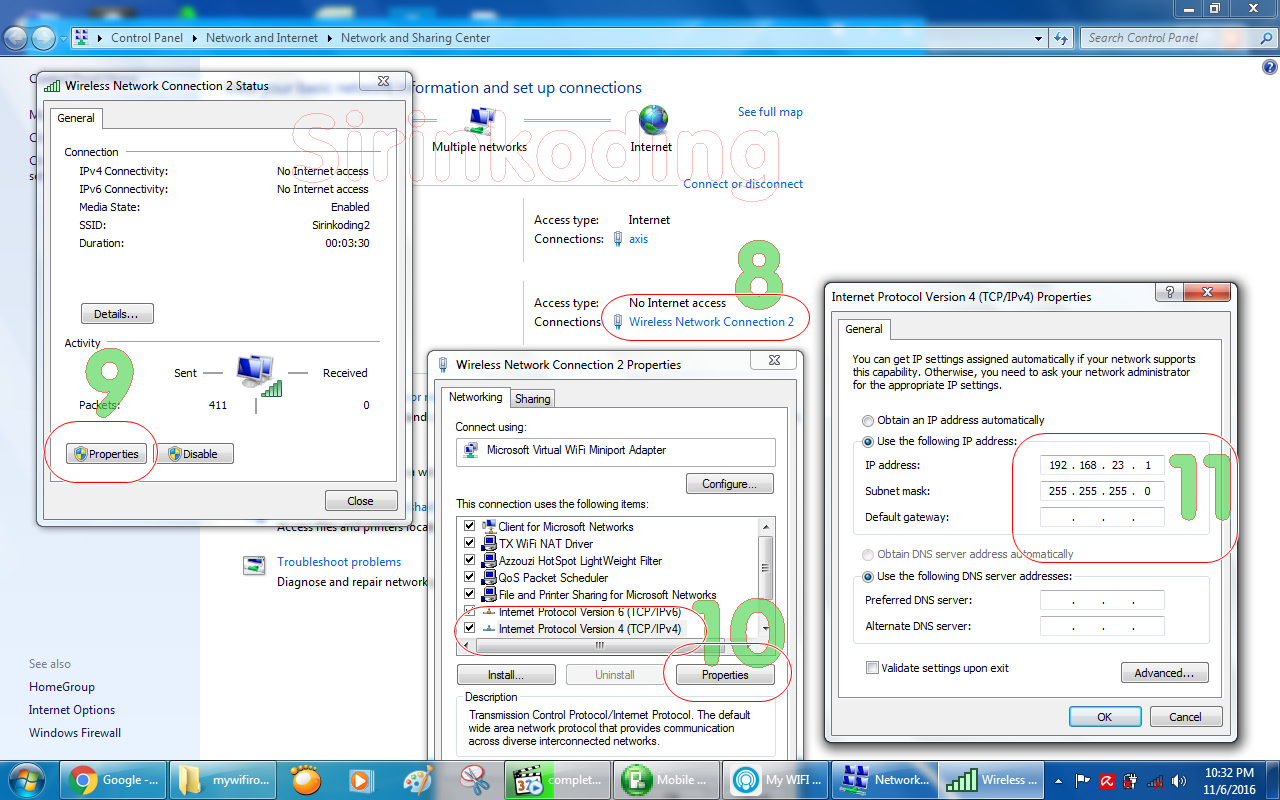Switch to the Sharing tab

pos(532,399)
